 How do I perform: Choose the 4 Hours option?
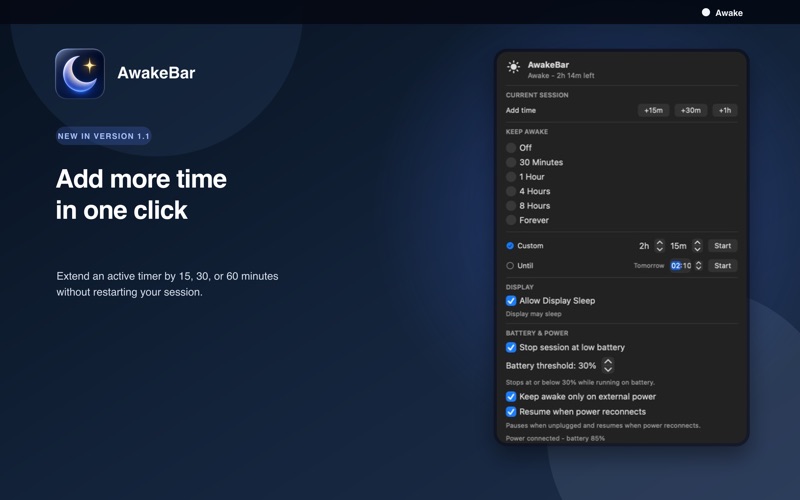[511, 191]
